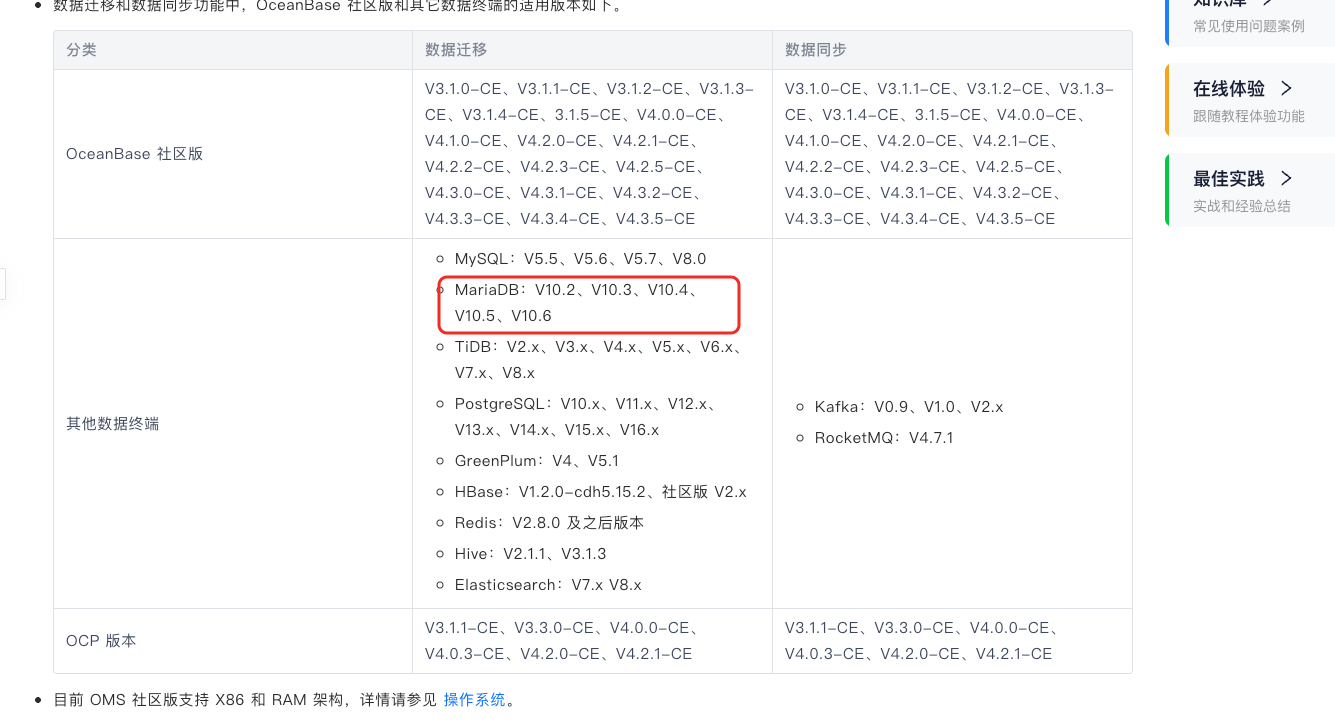The image size is (1335, 723).
Task: Click the Kafka: V0.9、V1.0、V2.x entry
Action: 909,407
